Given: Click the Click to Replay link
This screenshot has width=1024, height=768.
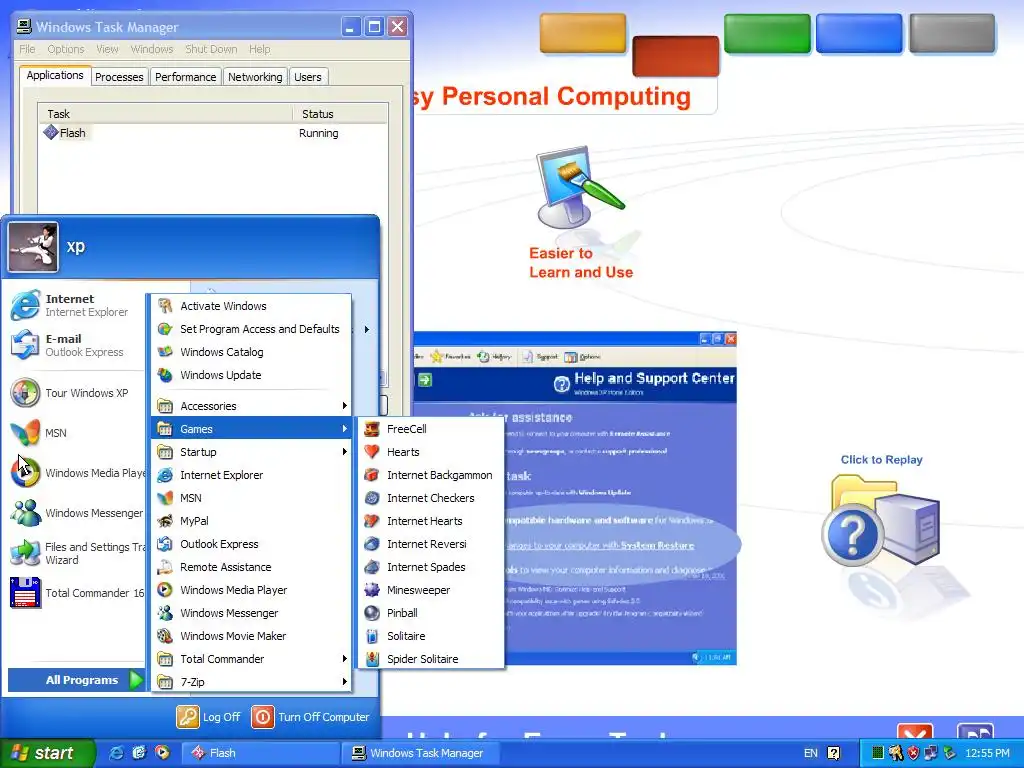Looking at the screenshot, I should click(x=882, y=460).
